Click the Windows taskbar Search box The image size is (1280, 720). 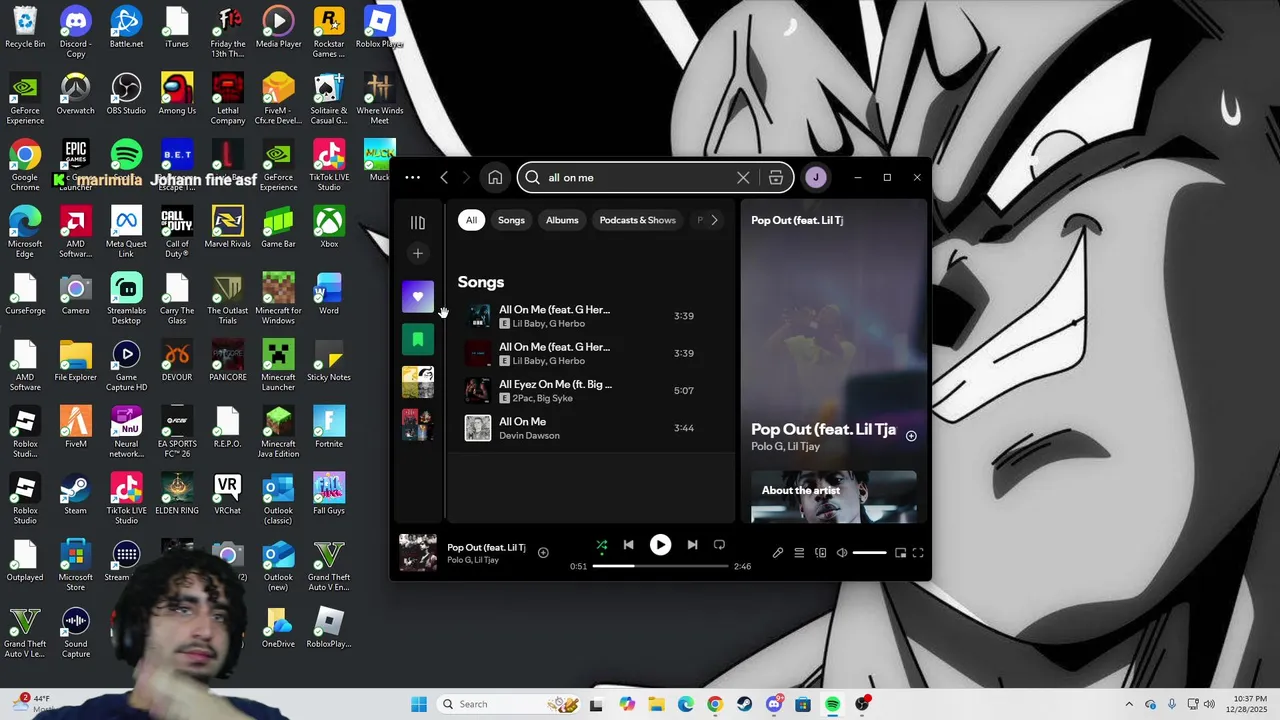coord(508,704)
